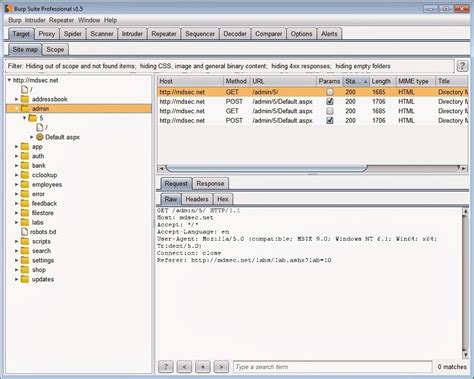This screenshot has height=379, width=474.
Task: Toggle Params checkbox in last POST Default.aspx row
Action: point(330,120)
